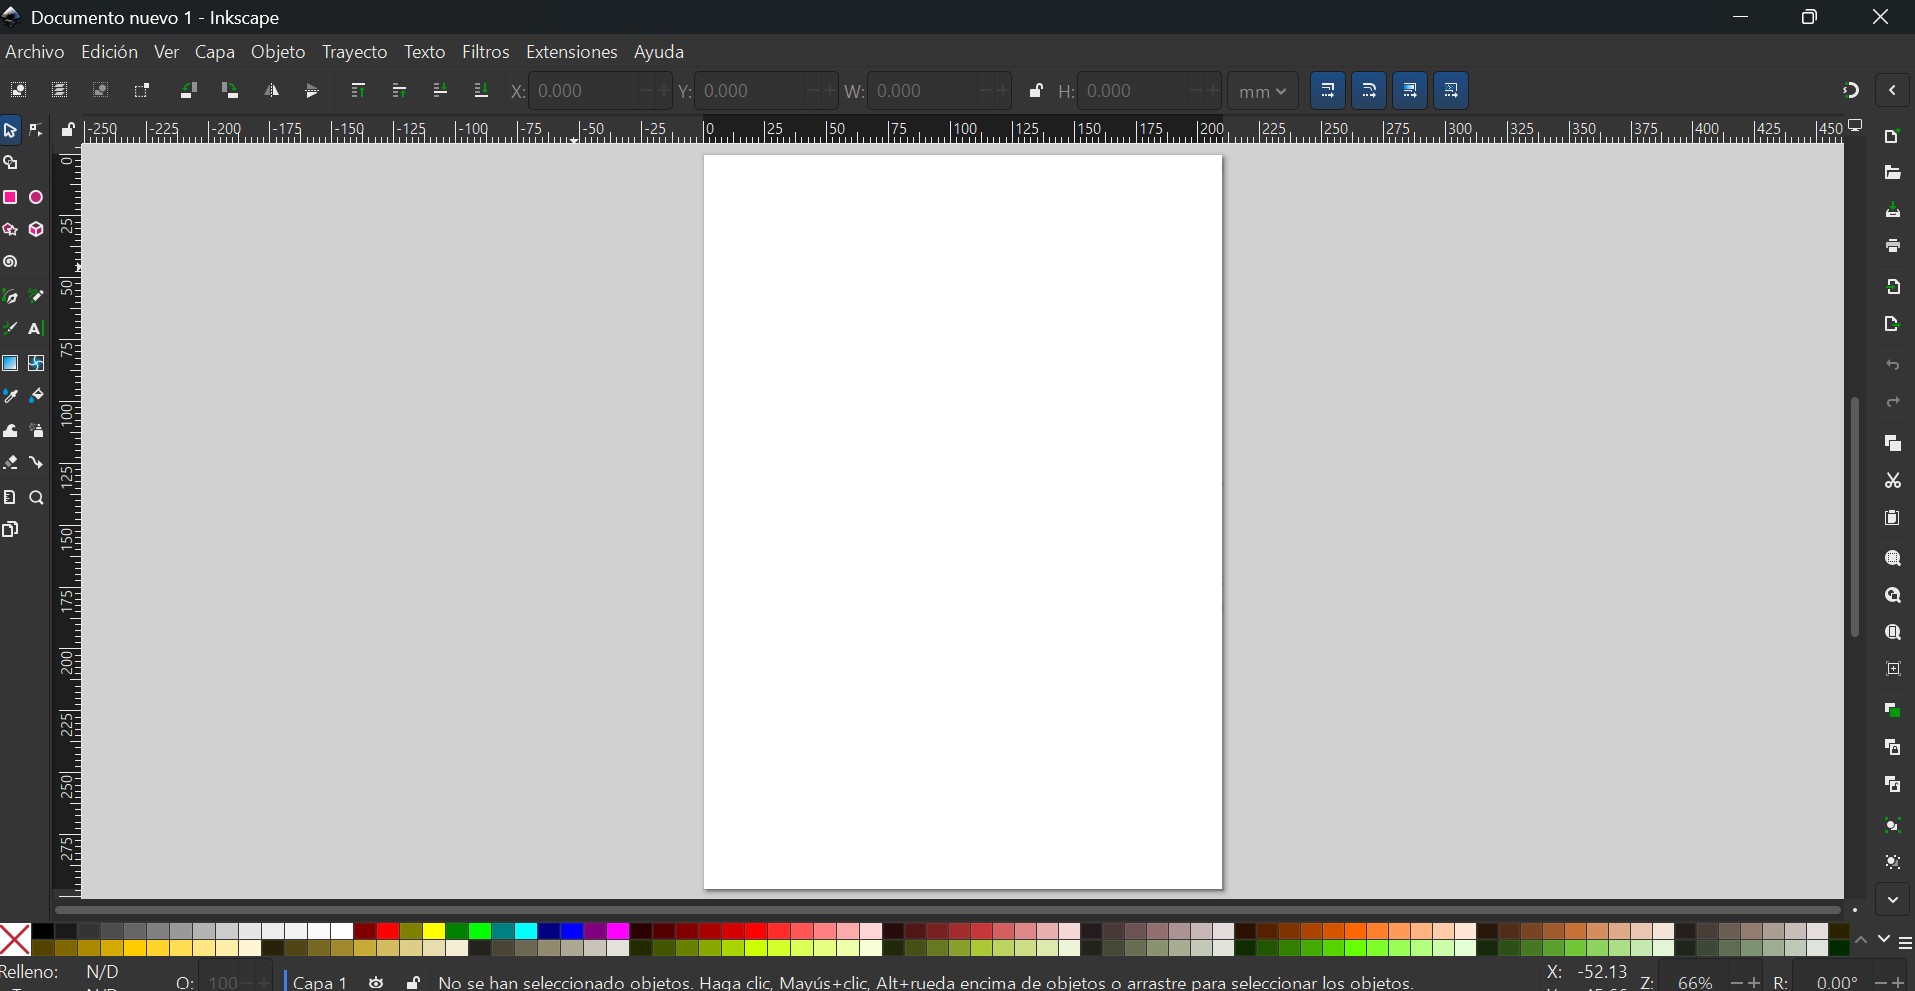Click the print document icon

click(x=1893, y=247)
